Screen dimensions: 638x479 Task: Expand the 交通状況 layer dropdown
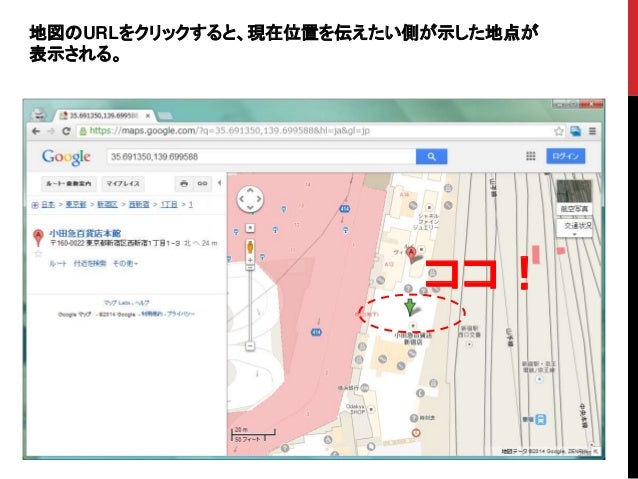coord(575,229)
